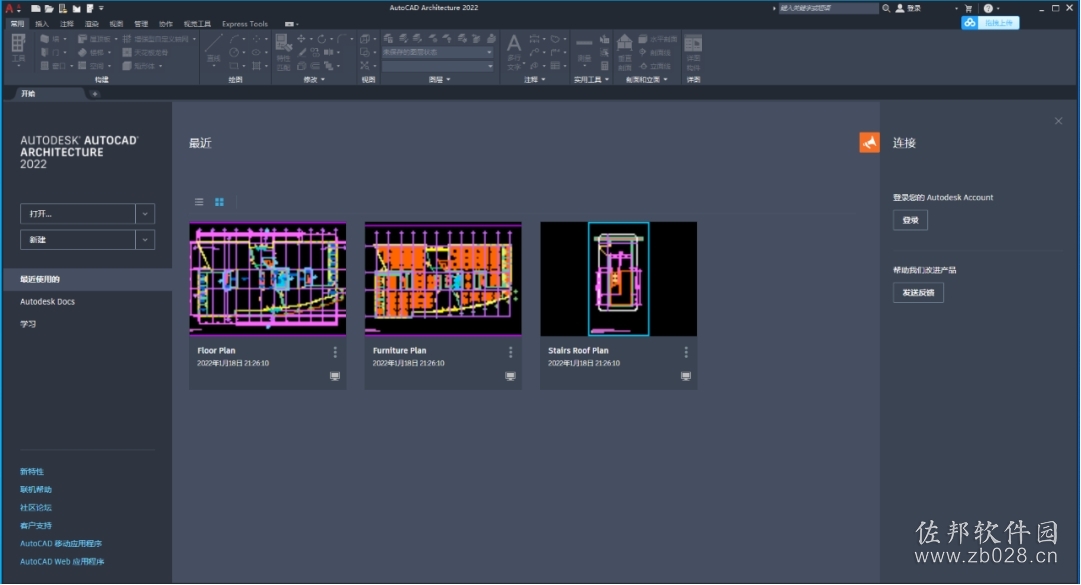Select the 多行文字 multiline text tool
This screenshot has height=585, width=1081.
point(514,52)
